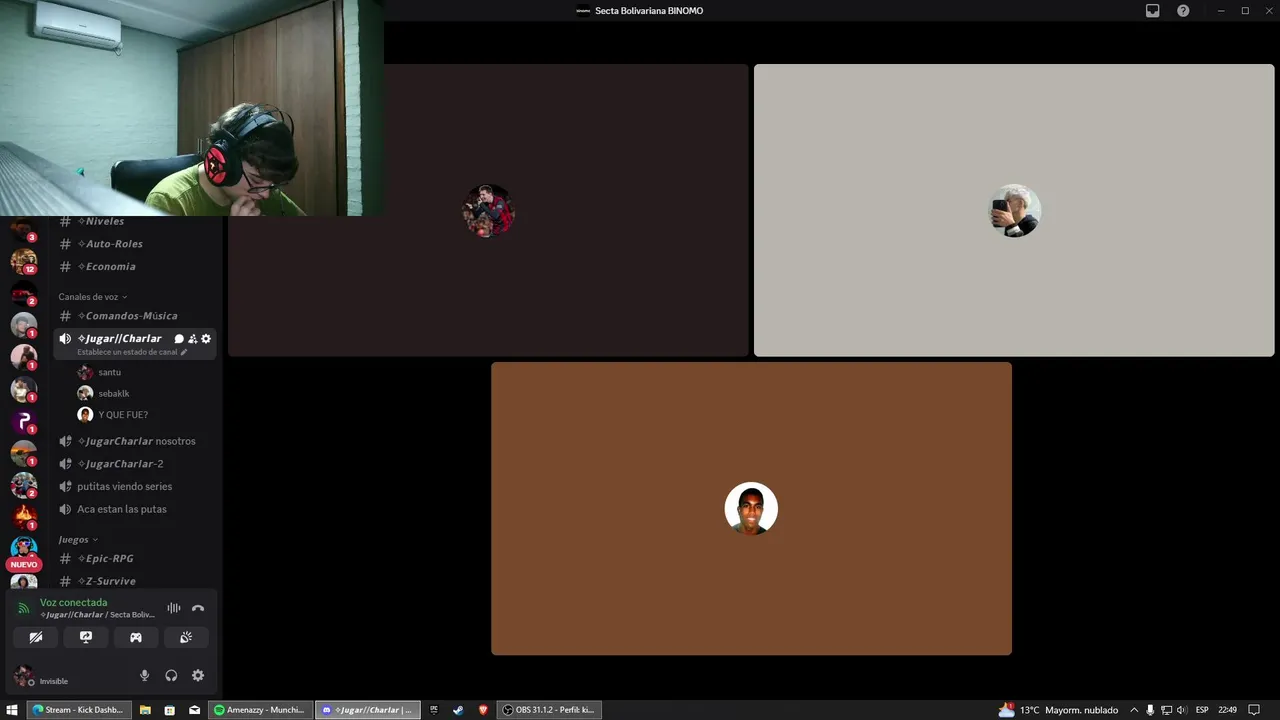Image resolution: width=1280 pixels, height=720 pixels.
Task: Click the NUEVO mentions indicator
Action: tap(24, 565)
